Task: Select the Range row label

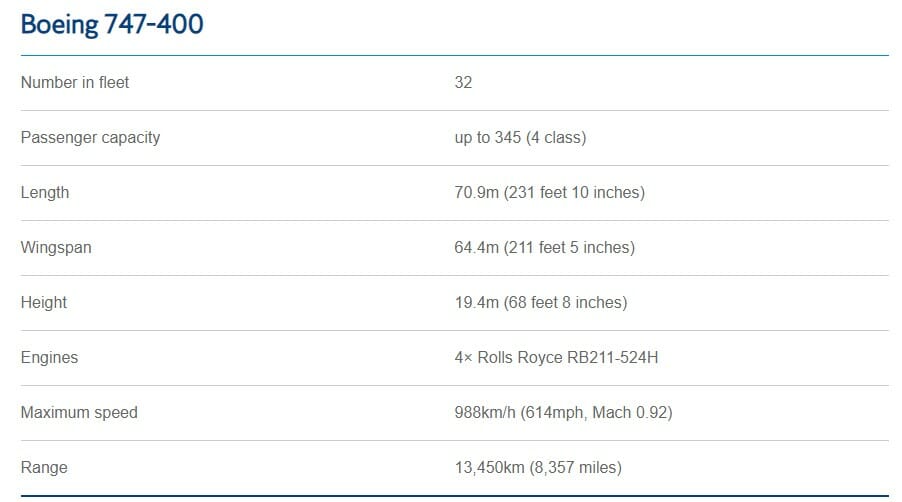Action: tap(44, 467)
